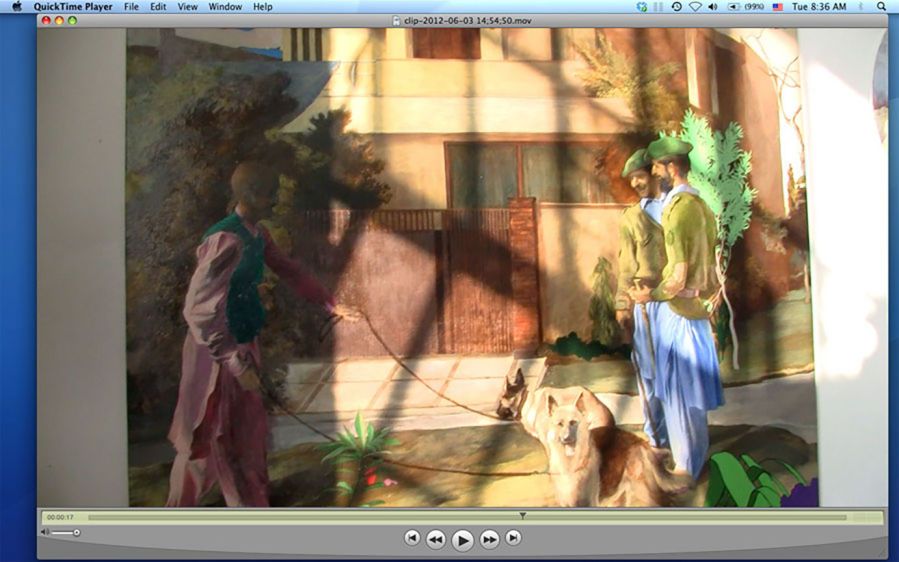Image resolution: width=899 pixels, height=562 pixels.
Task: Skip to the beginning of the clip
Action: [412, 538]
